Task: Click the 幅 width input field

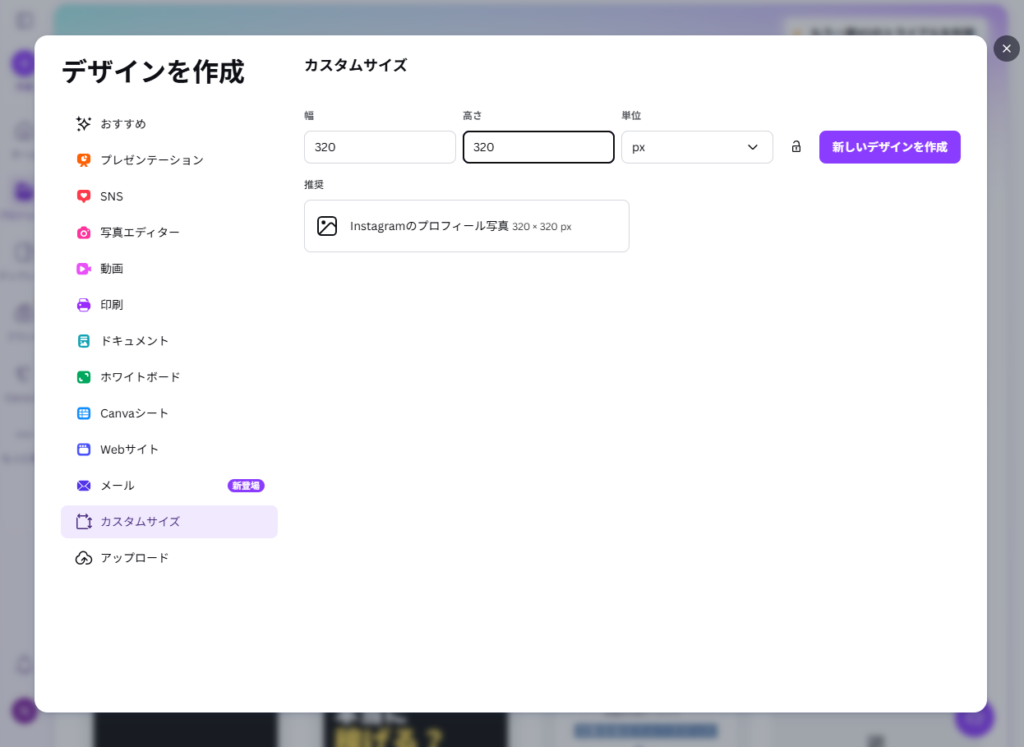Action: click(x=379, y=147)
